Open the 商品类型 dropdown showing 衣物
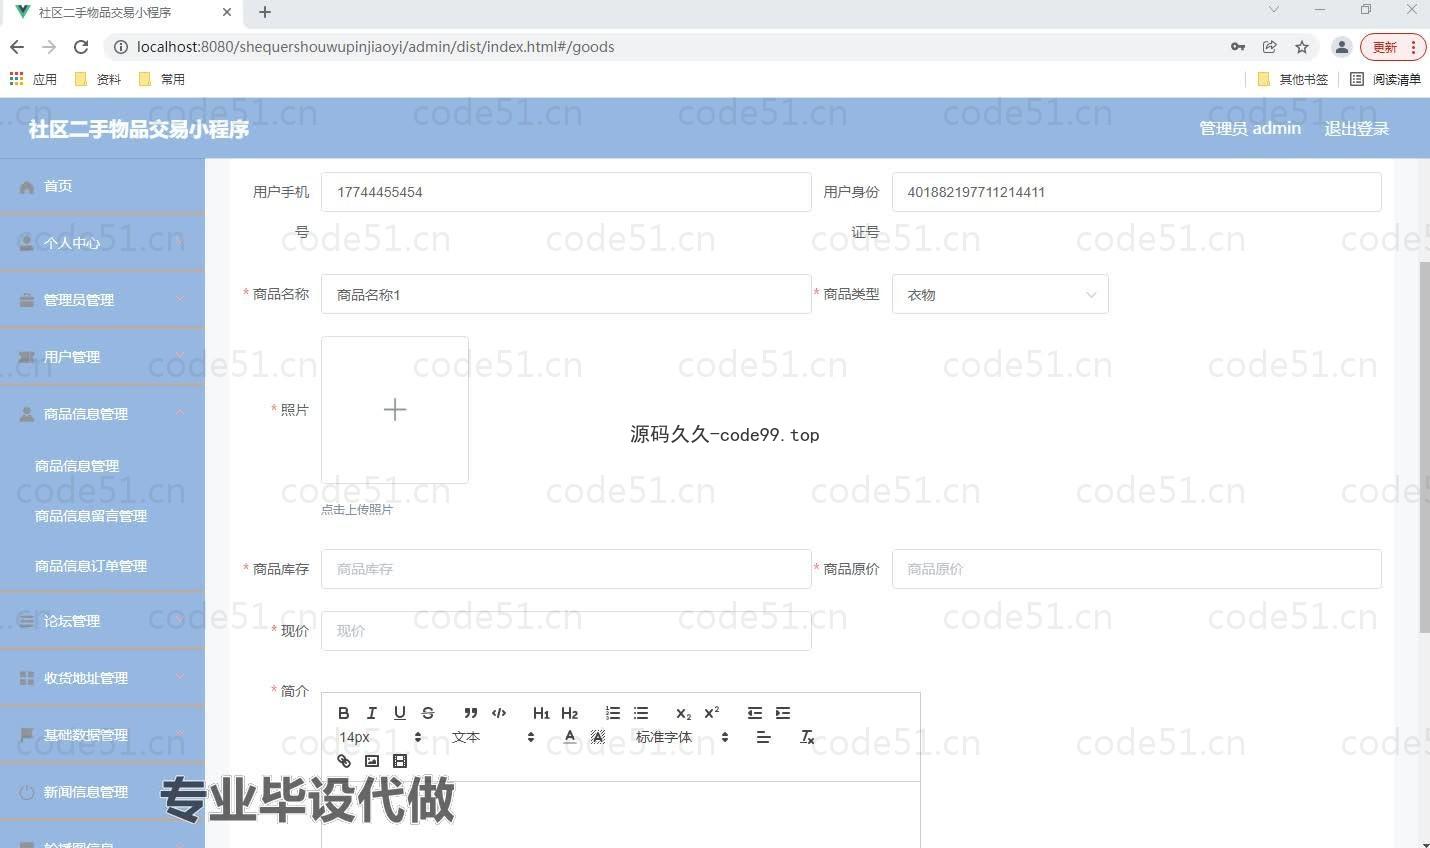The height and width of the screenshot is (848, 1430). 1000,294
